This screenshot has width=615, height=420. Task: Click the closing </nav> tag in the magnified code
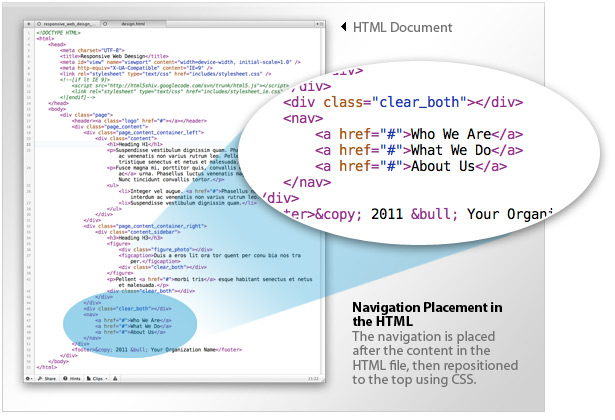click(x=307, y=183)
